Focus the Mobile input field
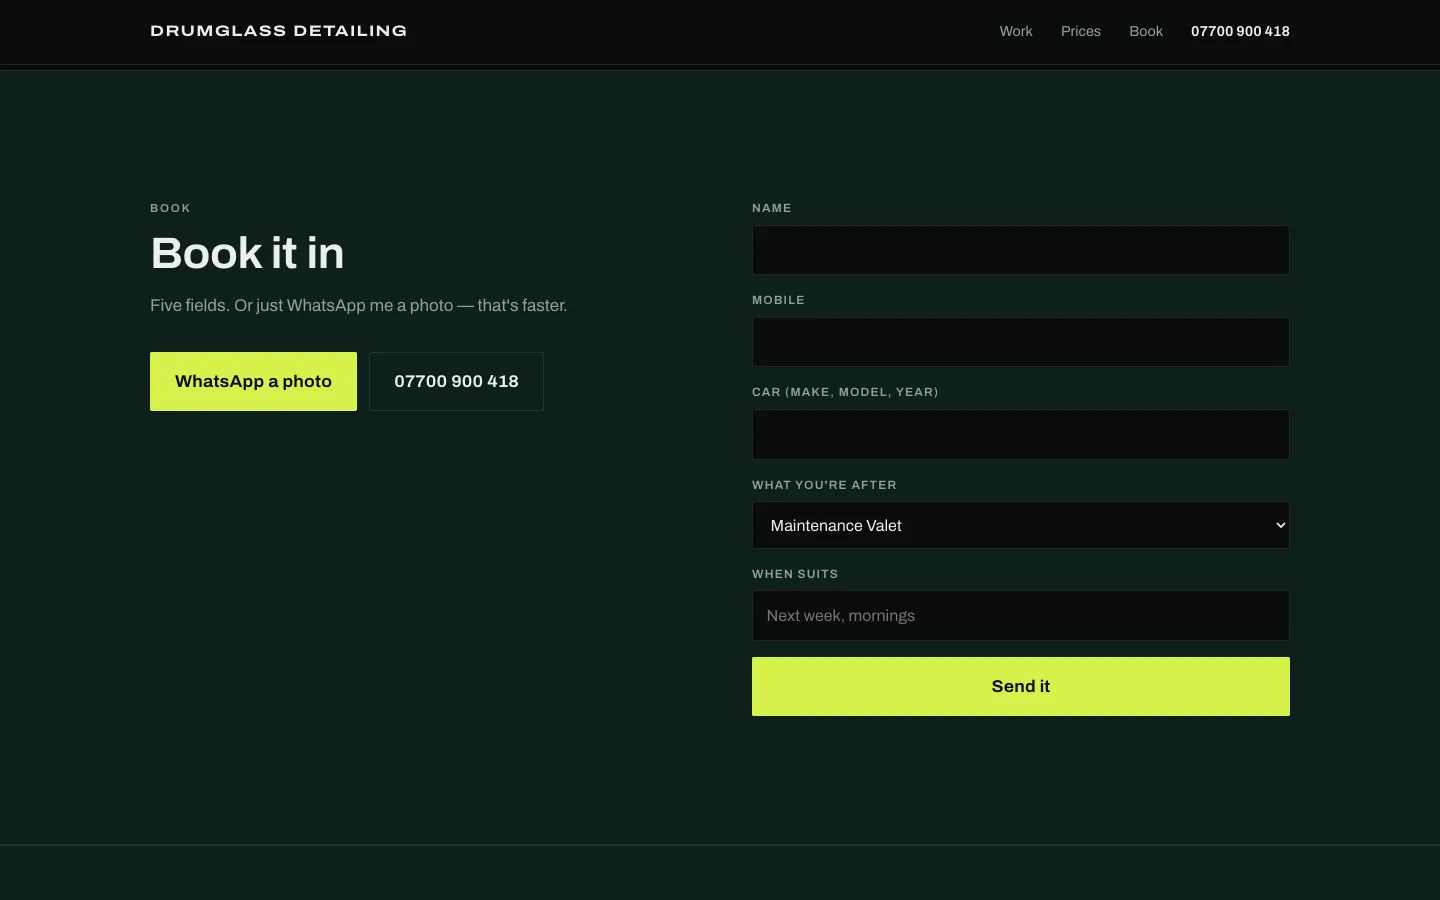The height and width of the screenshot is (900, 1440). 1021,342
